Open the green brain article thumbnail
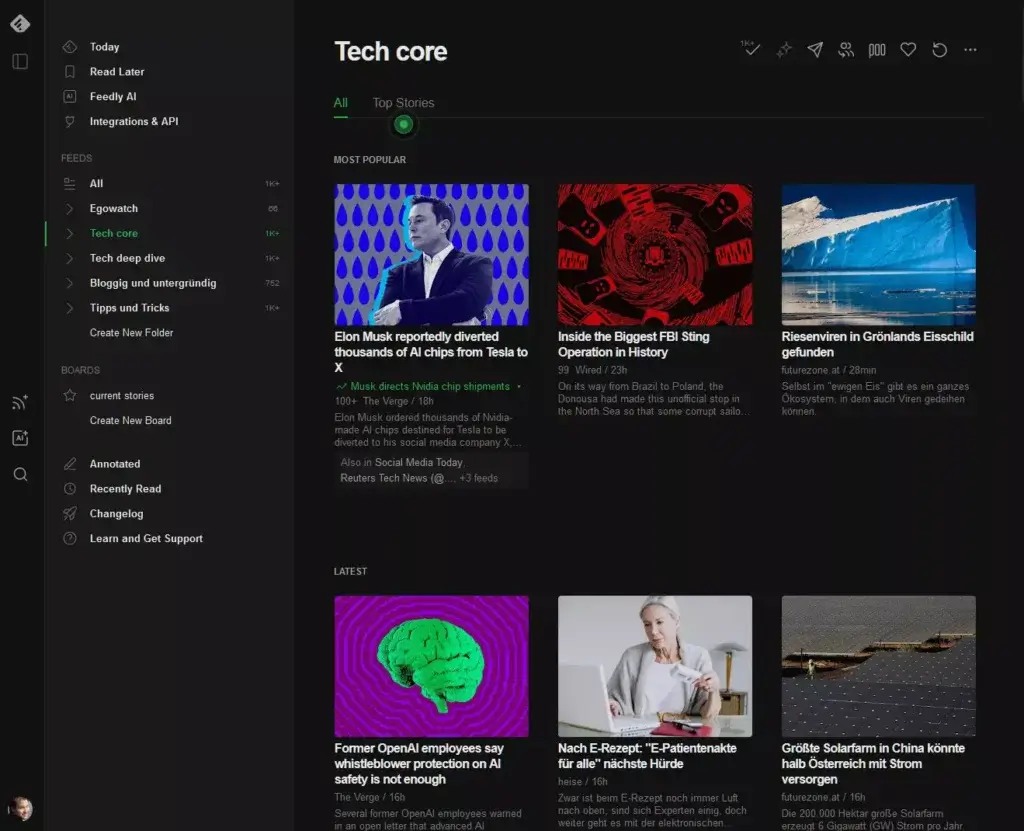Screen dimensions: 1024x831 pyautogui.click(x=432, y=666)
